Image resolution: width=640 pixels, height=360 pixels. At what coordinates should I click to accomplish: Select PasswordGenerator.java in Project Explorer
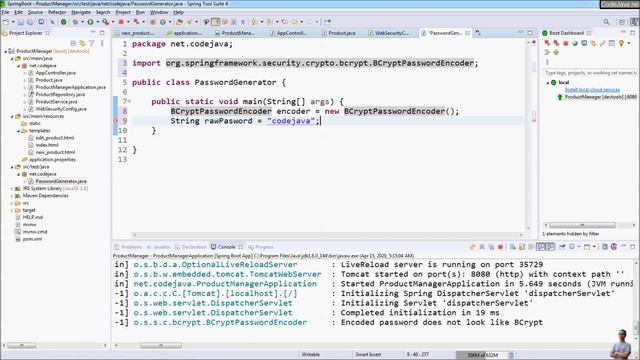60,181
